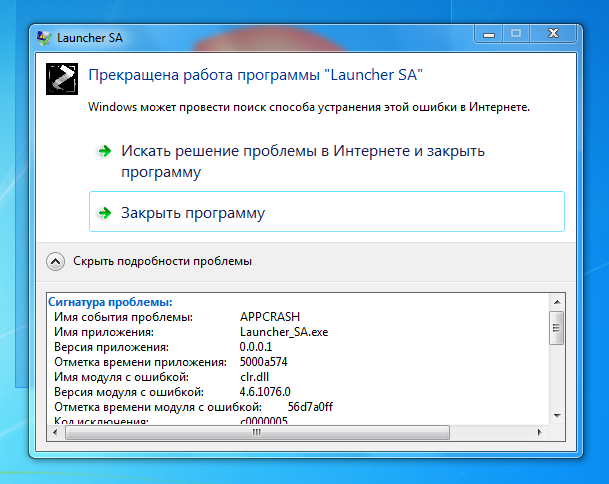Click the details vertical scrollbar down arrow
Screen dimensions: 609x484
(557, 416)
